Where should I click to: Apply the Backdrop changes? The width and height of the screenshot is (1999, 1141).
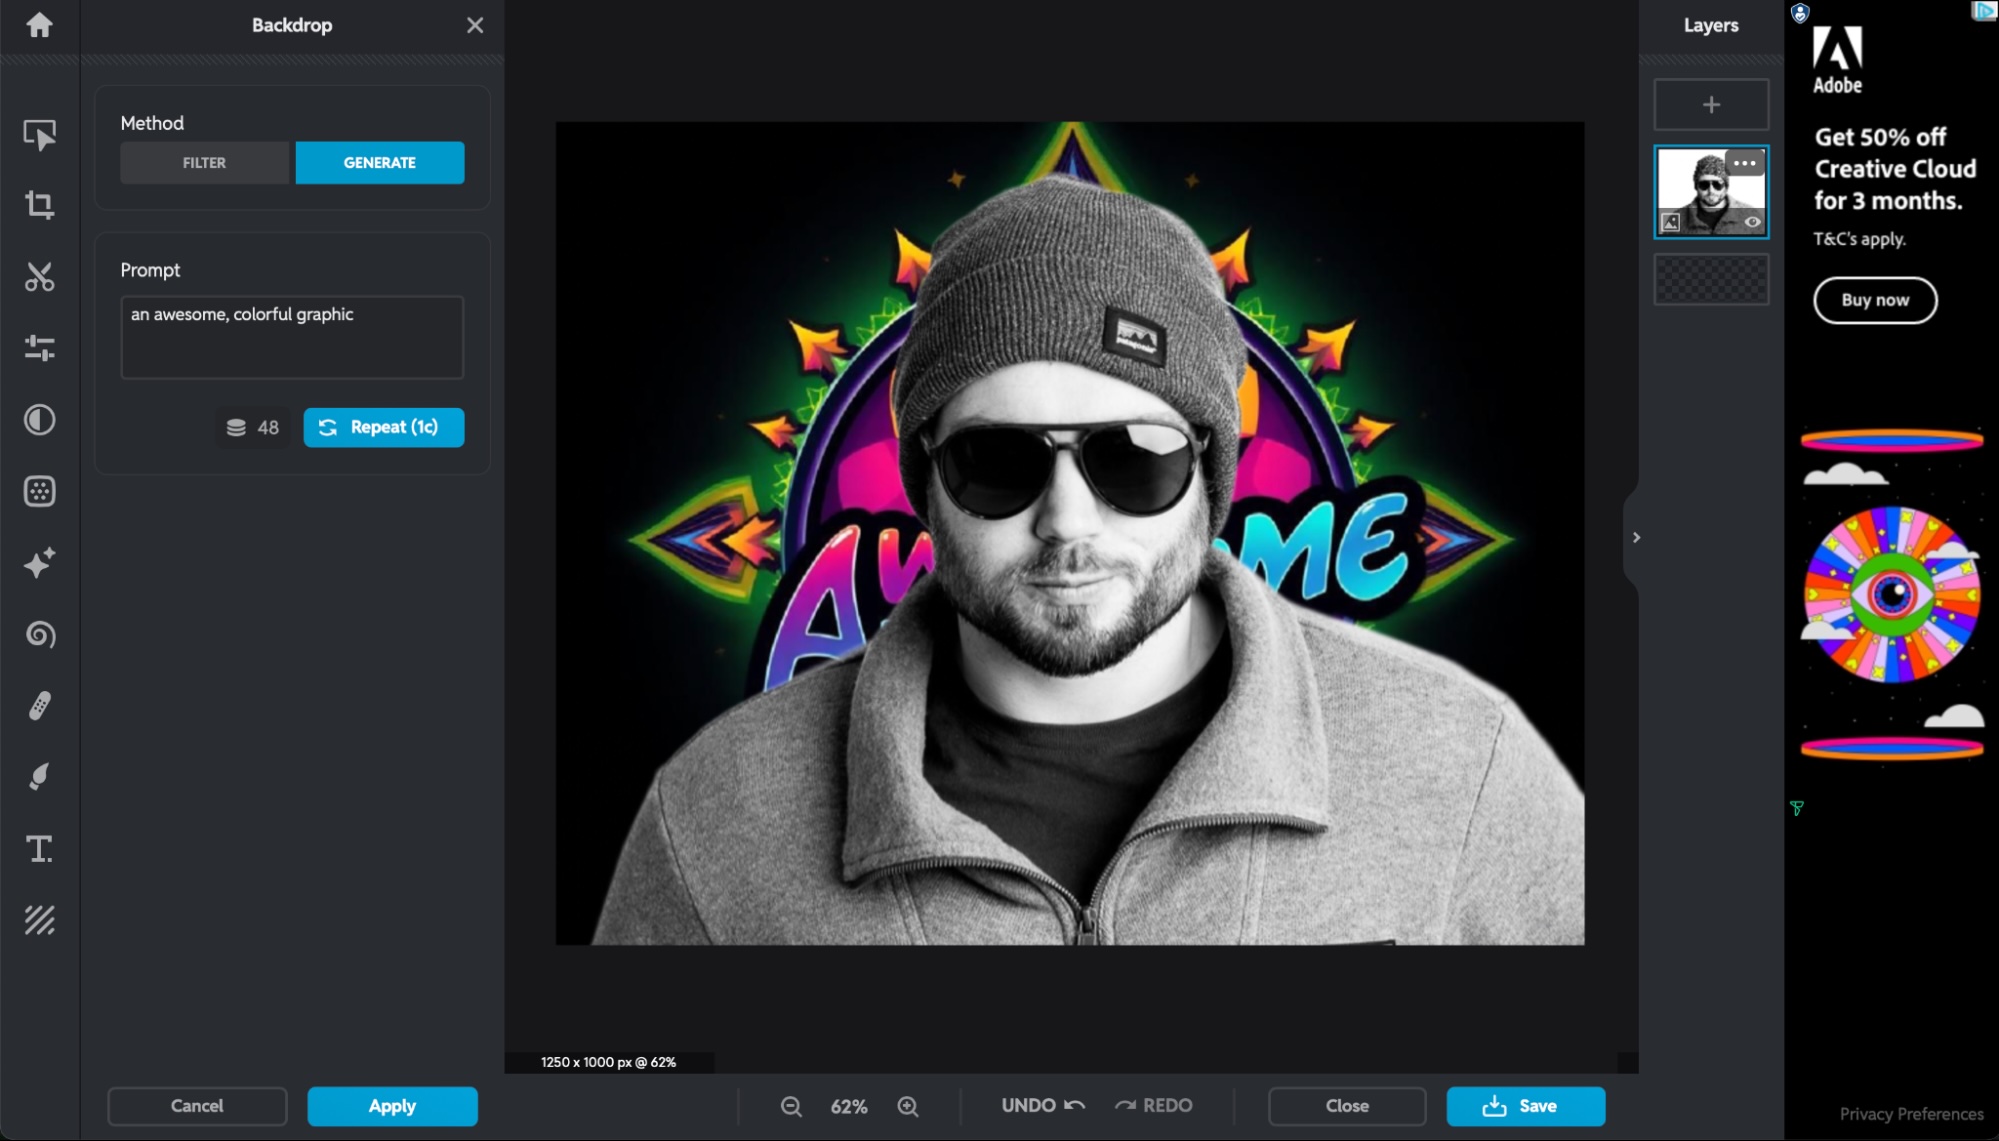tap(392, 1106)
